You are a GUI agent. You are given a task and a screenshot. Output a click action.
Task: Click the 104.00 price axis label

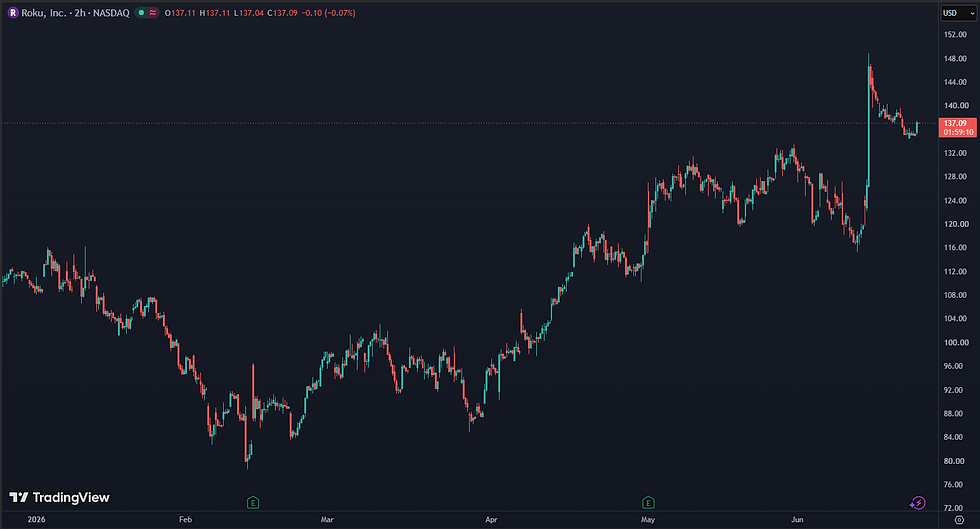click(956, 318)
